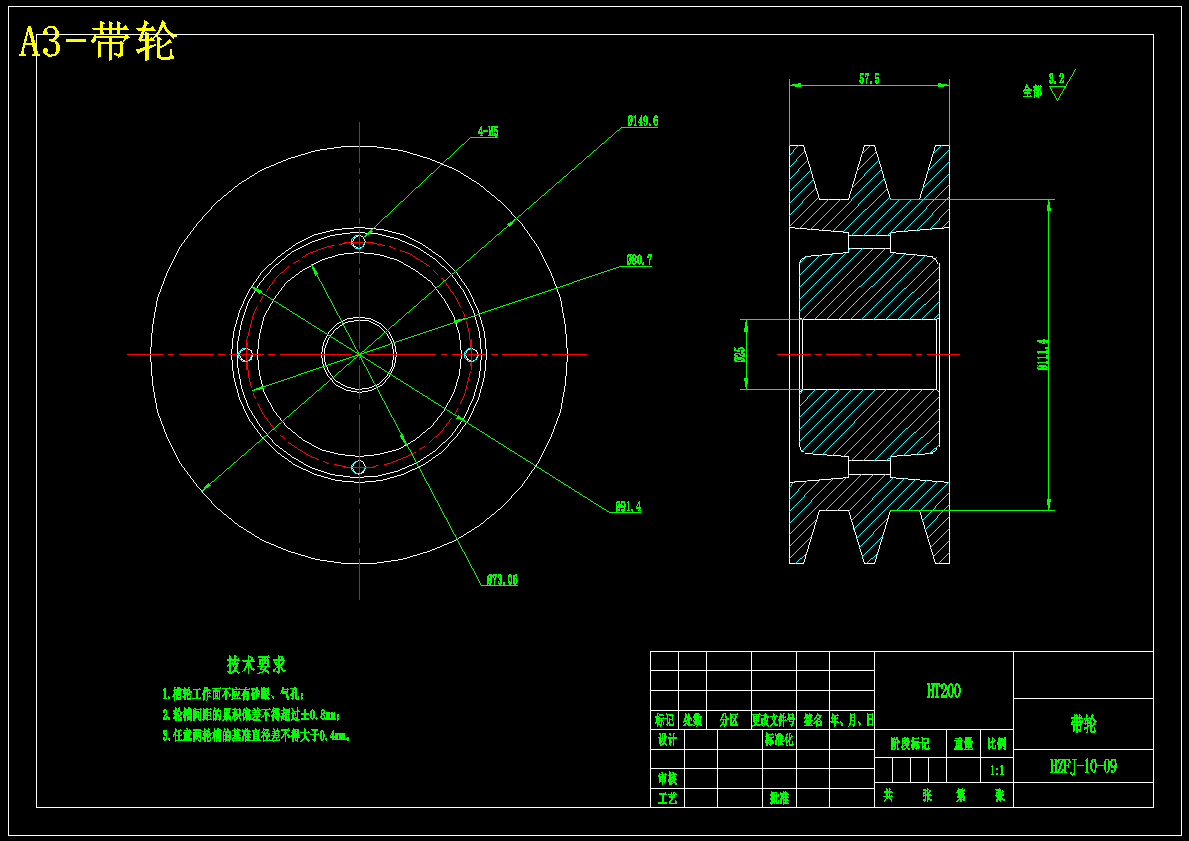Image resolution: width=1189 pixels, height=841 pixels.
Task: Select requirement line 1 about 砂眼、气孔
Action: pos(234,693)
